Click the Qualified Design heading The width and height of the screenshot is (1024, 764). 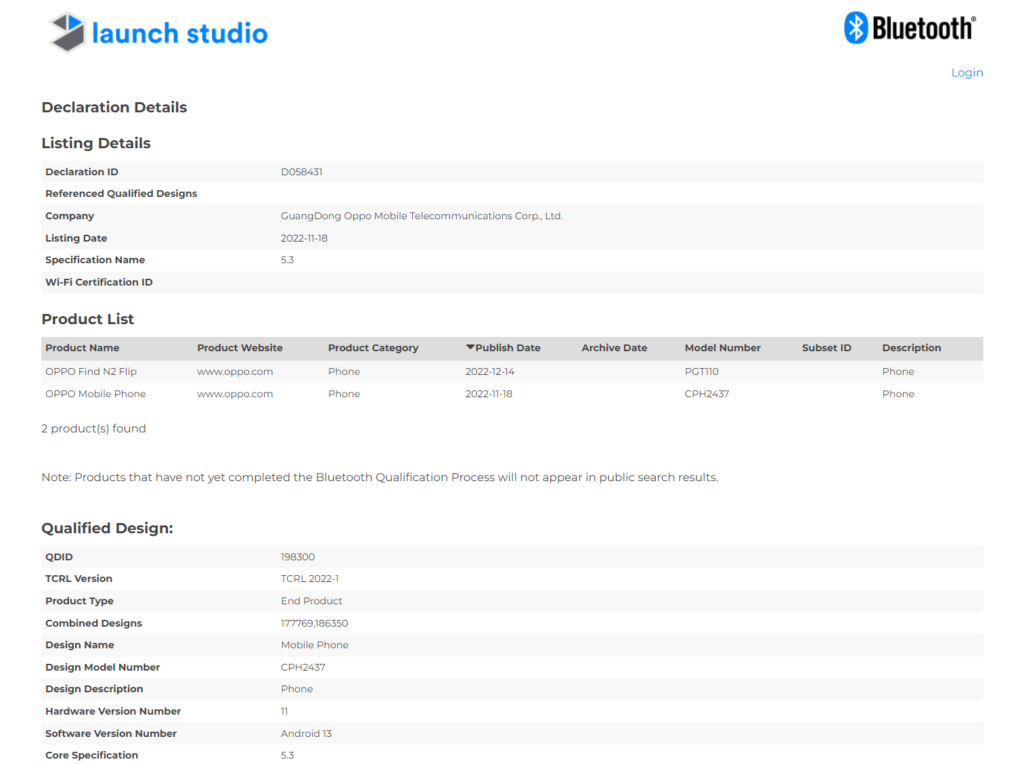(x=107, y=528)
